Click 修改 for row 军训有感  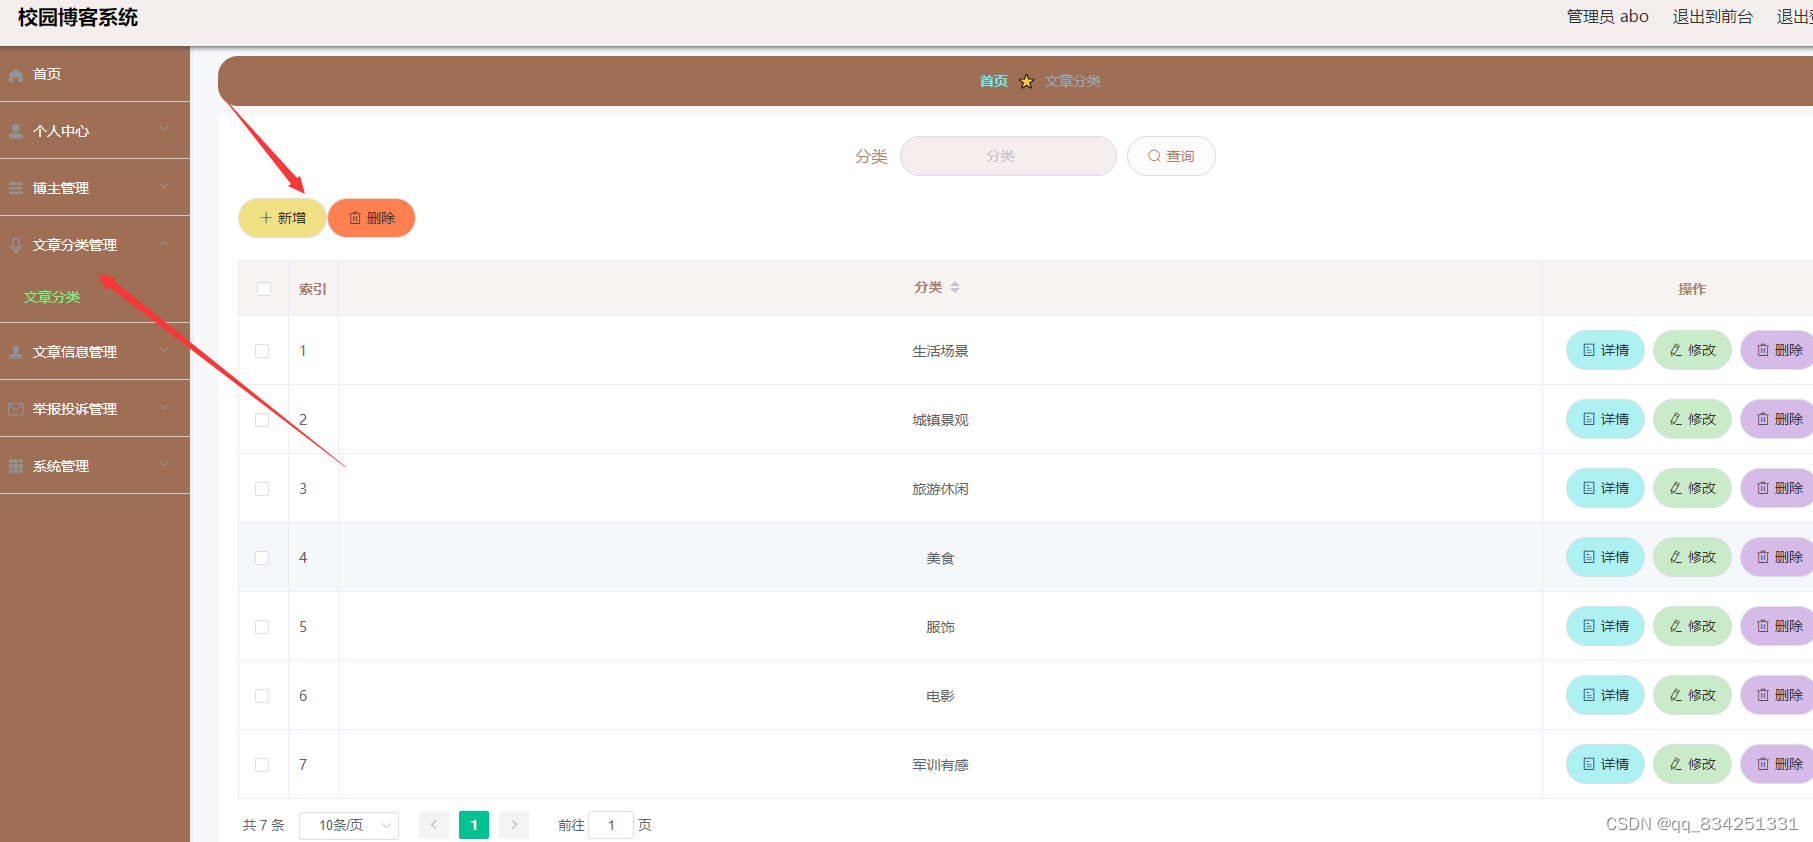click(x=1692, y=764)
